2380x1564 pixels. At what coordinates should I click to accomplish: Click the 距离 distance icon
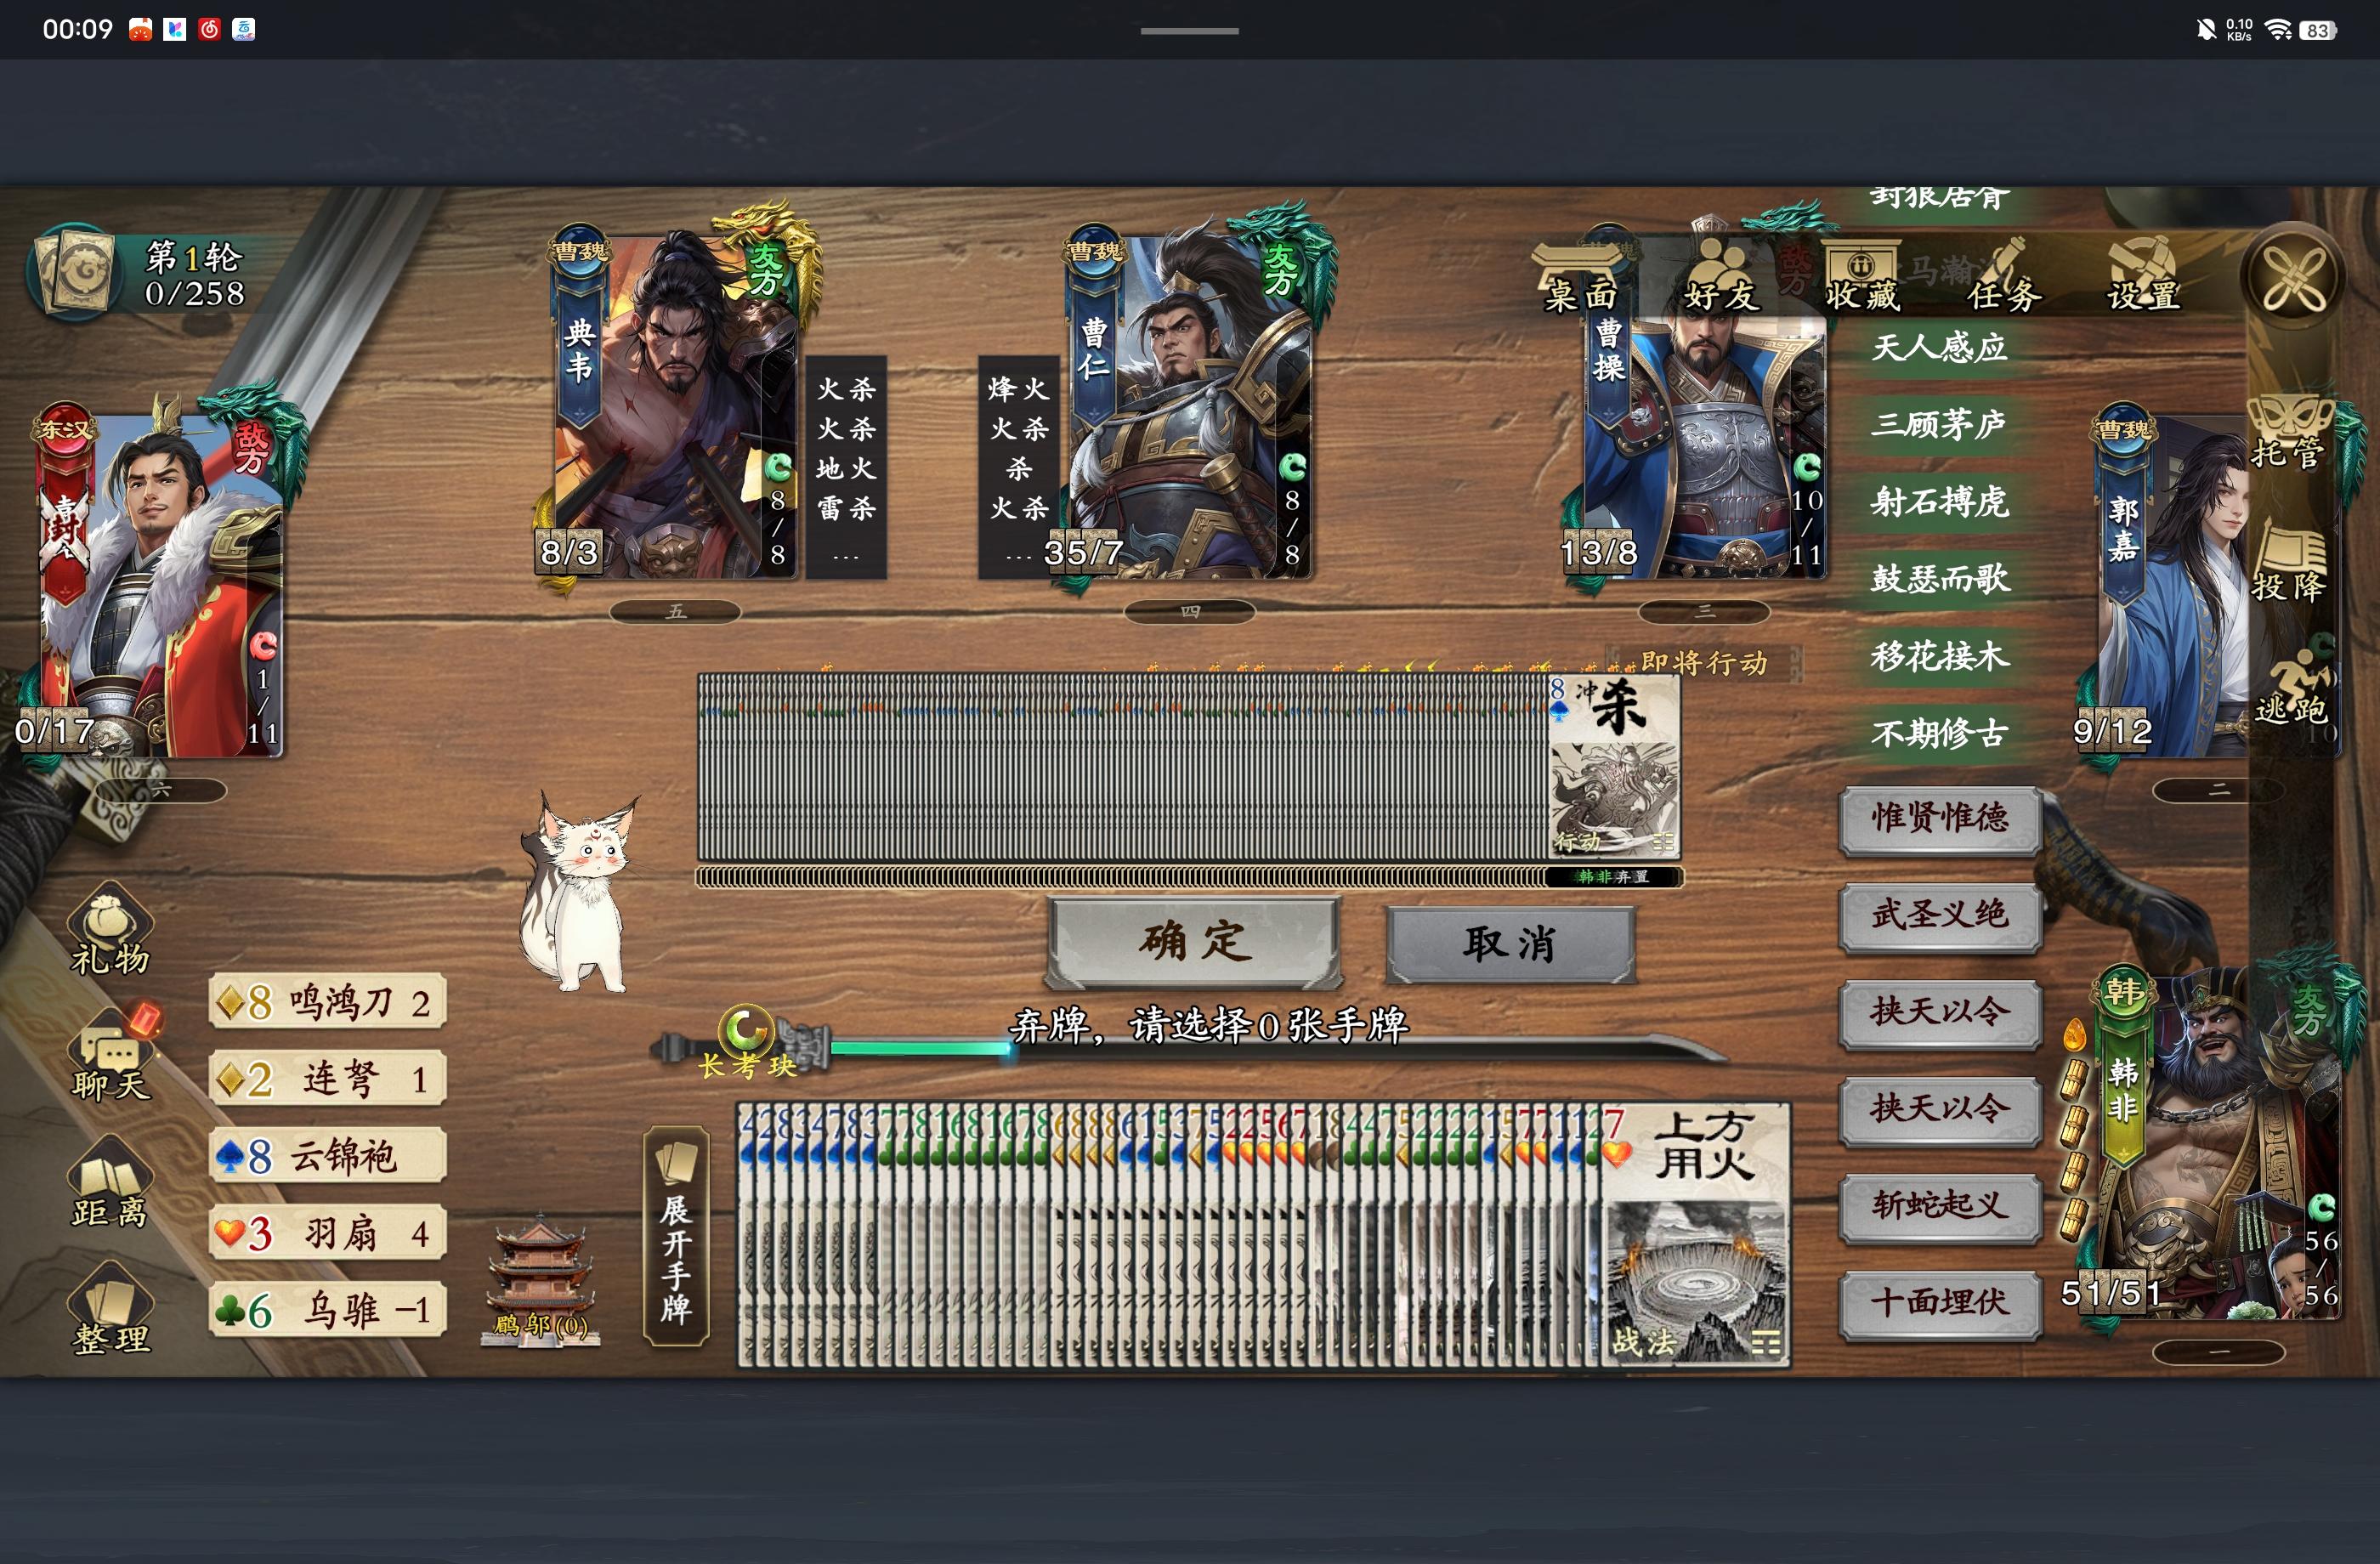(109, 1184)
